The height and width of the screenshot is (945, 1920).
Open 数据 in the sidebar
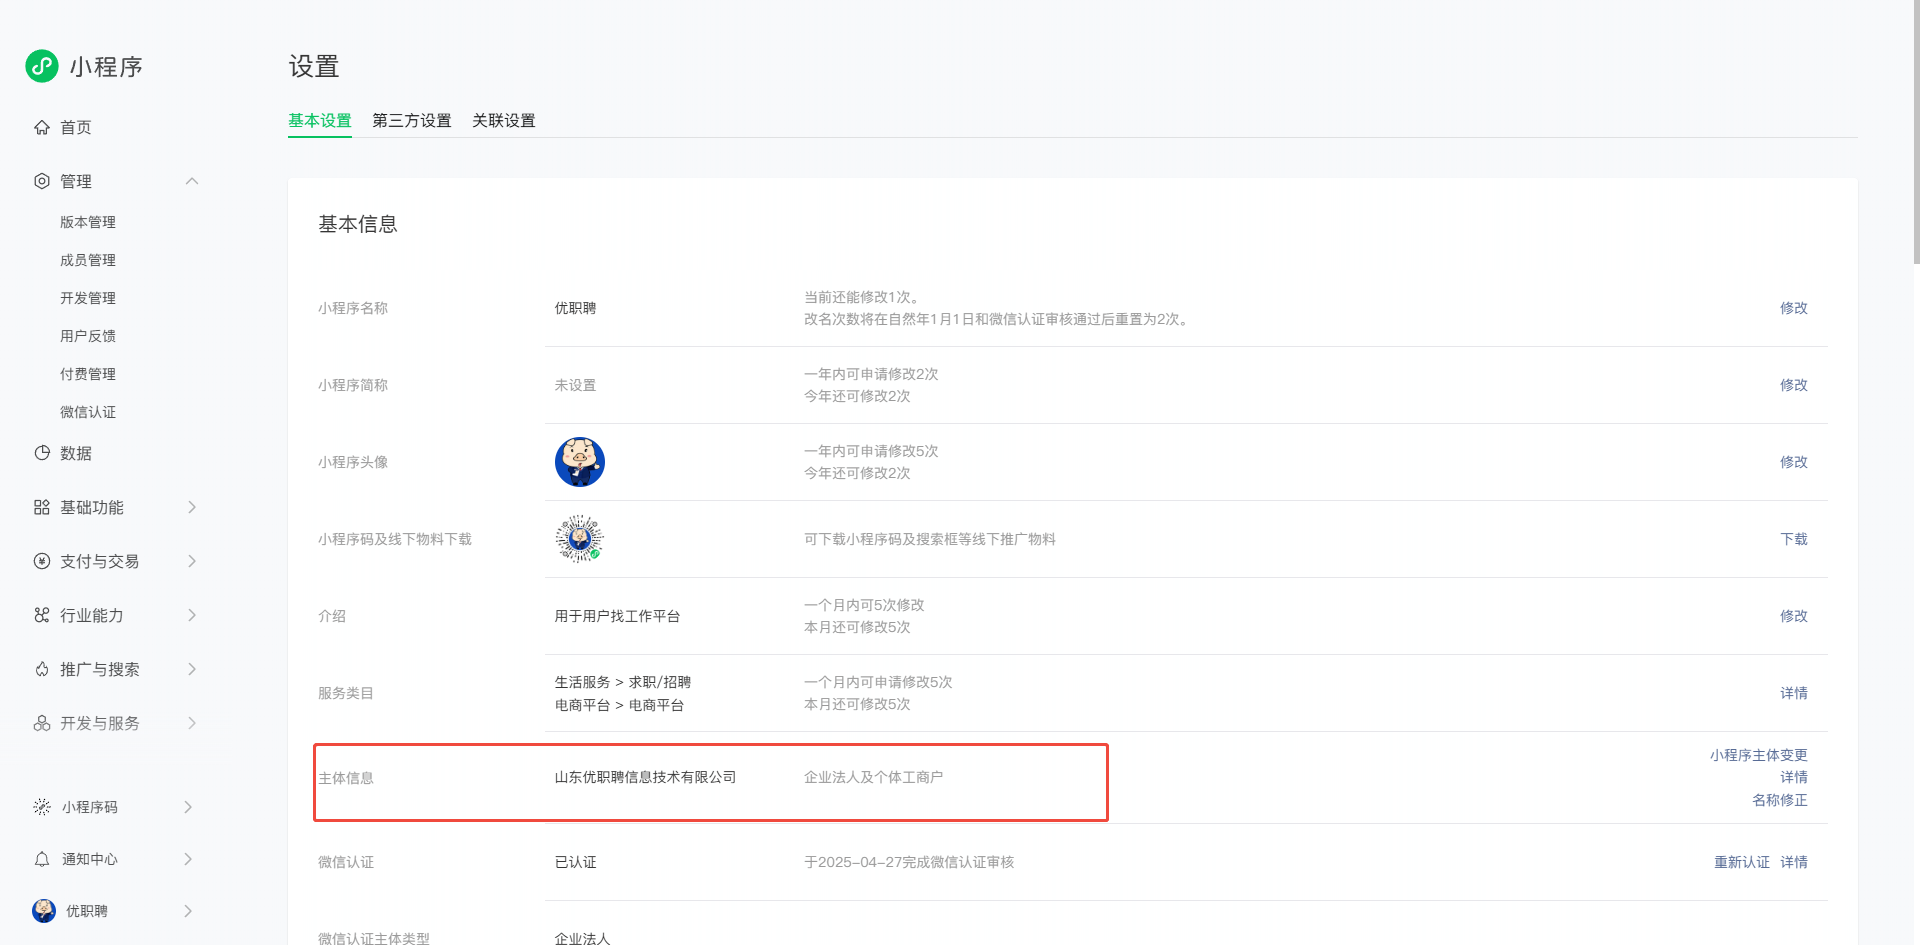(x=76, y=453)
